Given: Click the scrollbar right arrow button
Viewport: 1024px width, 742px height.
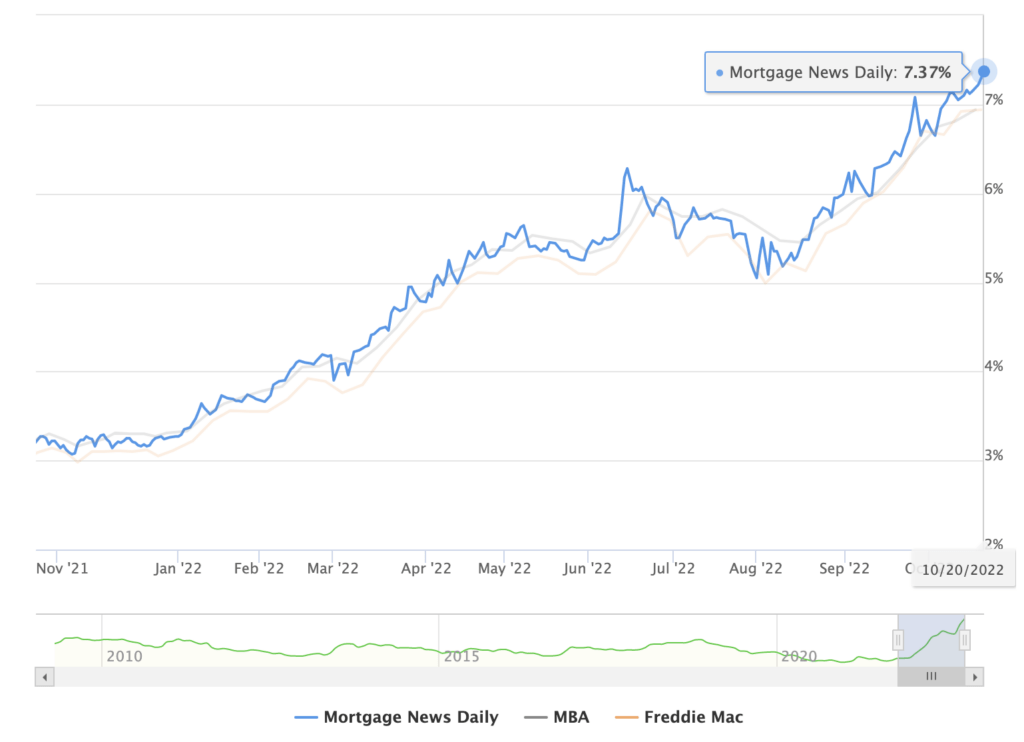Looking at the screenshot, I should tap(976, 677).
